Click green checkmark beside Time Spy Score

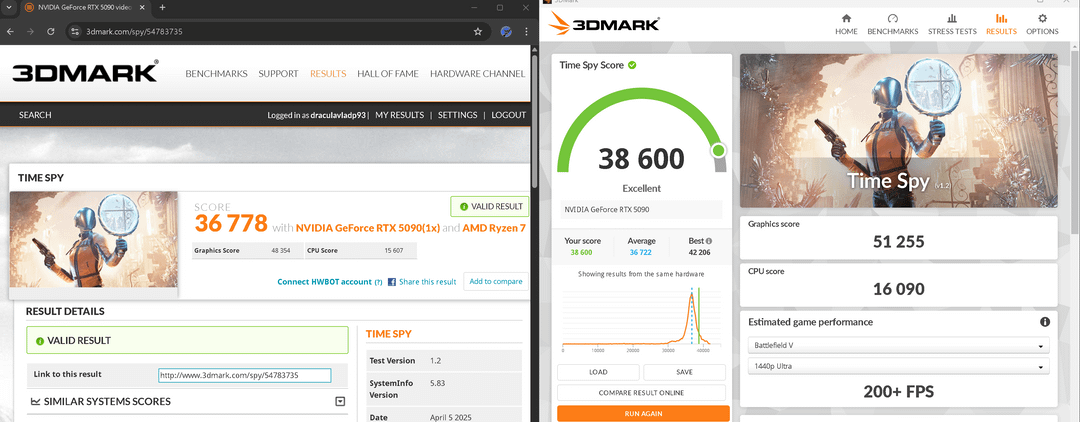point(632,65)
